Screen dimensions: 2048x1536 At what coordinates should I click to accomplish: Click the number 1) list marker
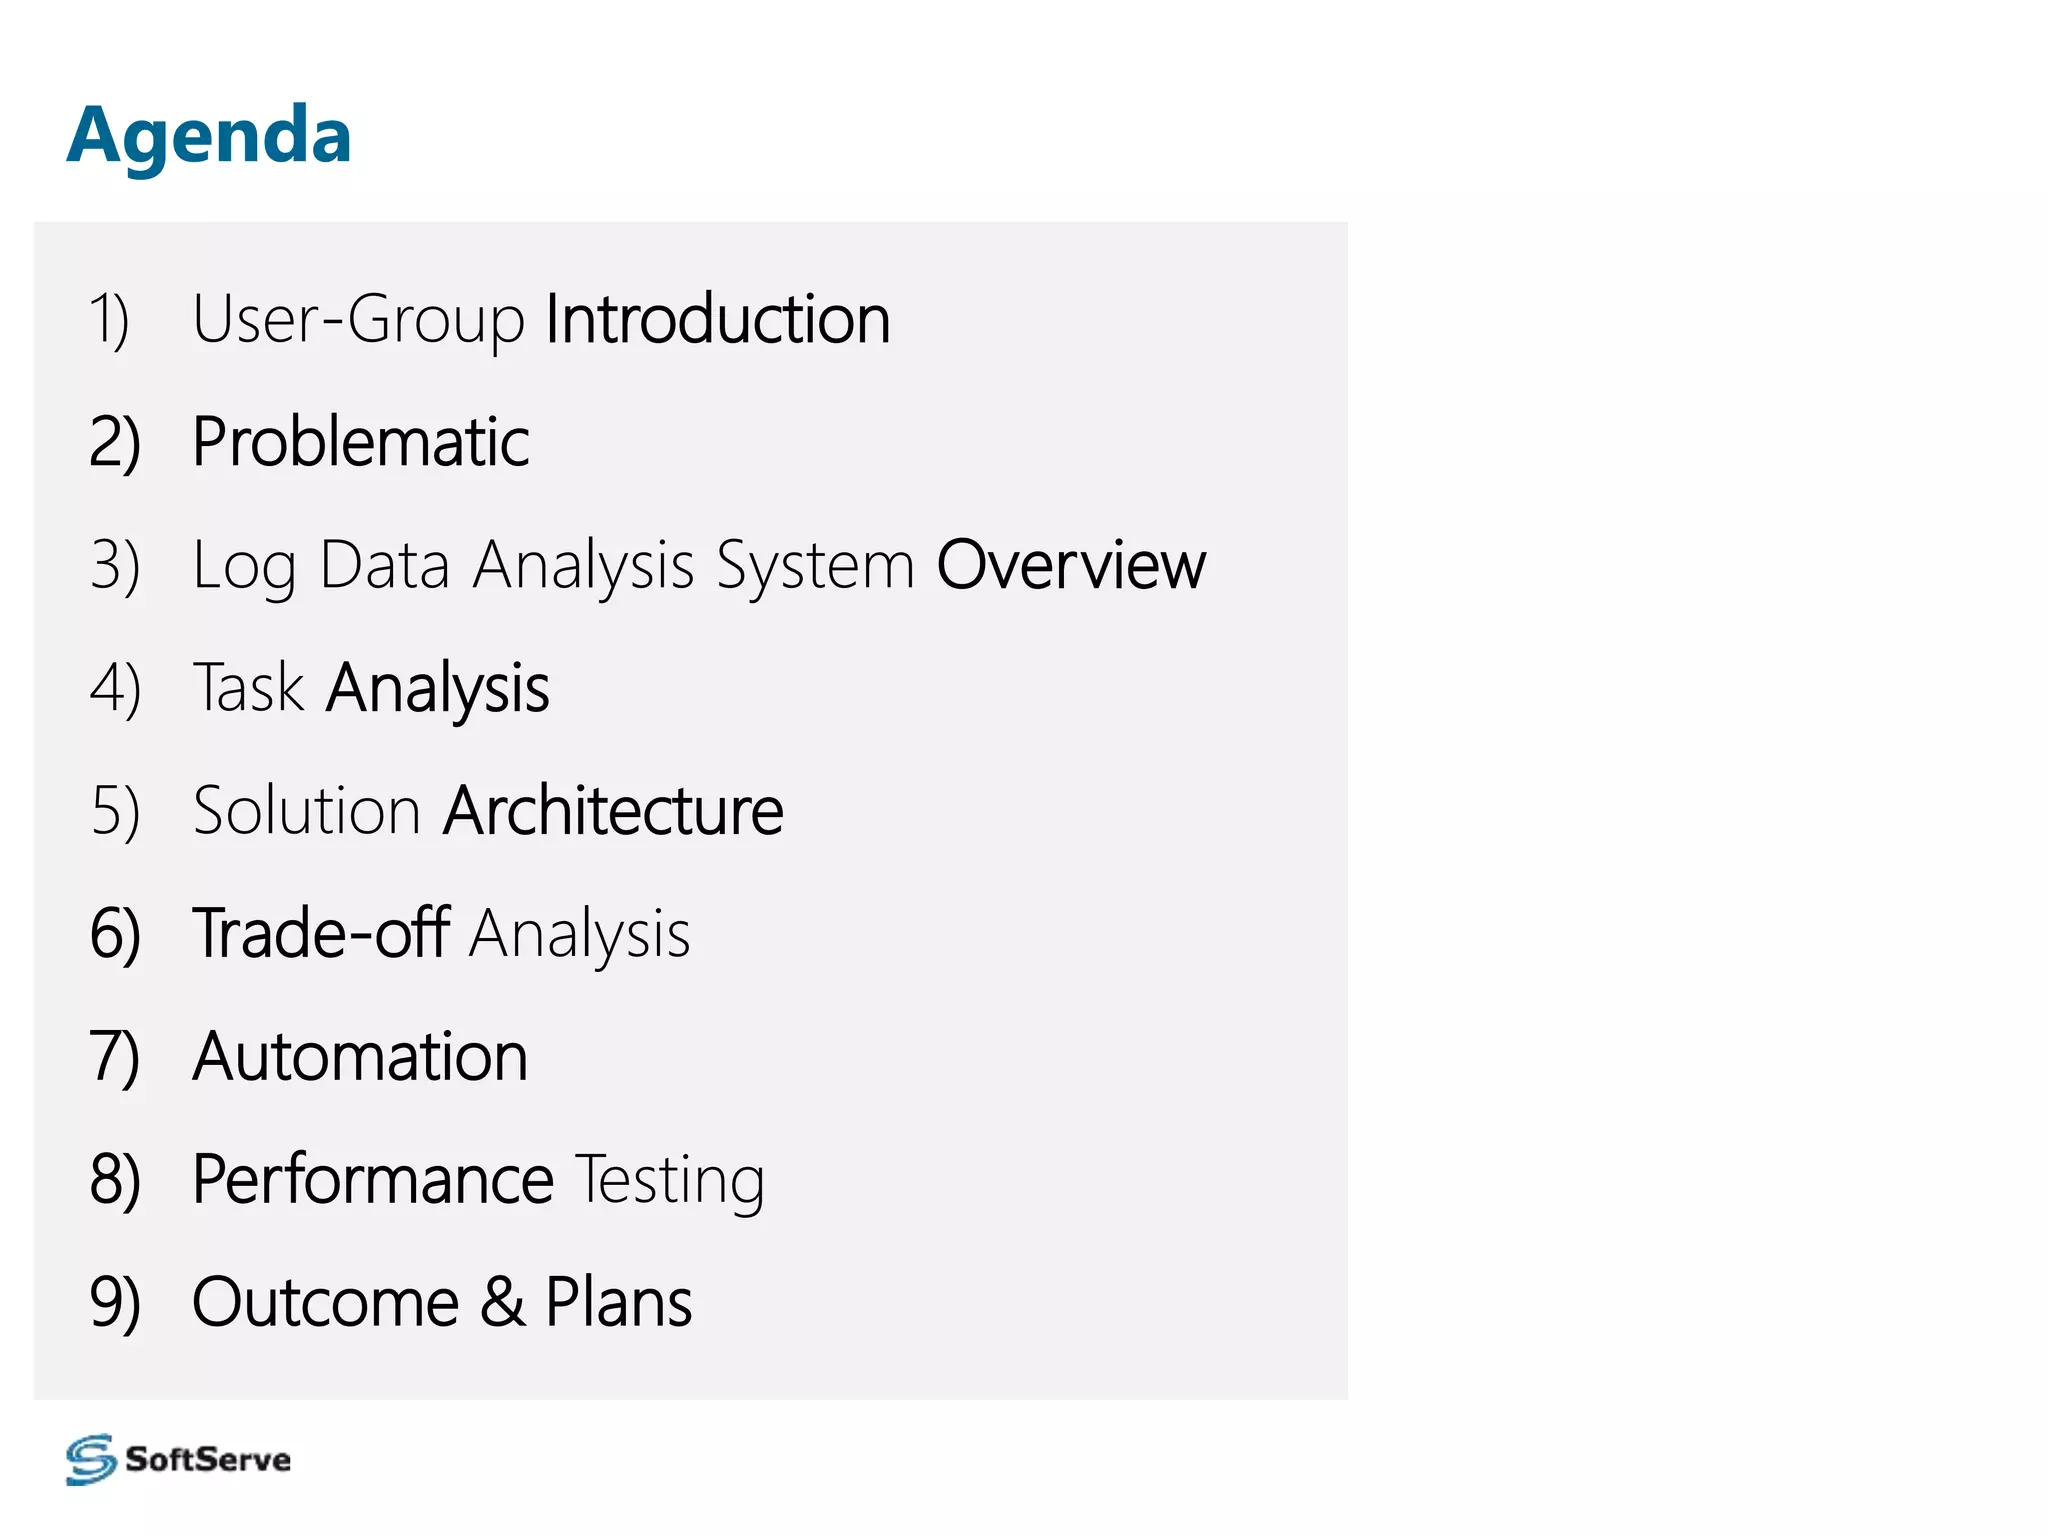point(110,320)
